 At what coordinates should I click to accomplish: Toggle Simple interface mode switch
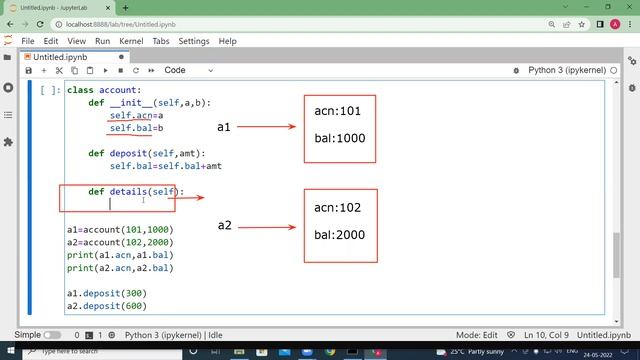point(52,335)
